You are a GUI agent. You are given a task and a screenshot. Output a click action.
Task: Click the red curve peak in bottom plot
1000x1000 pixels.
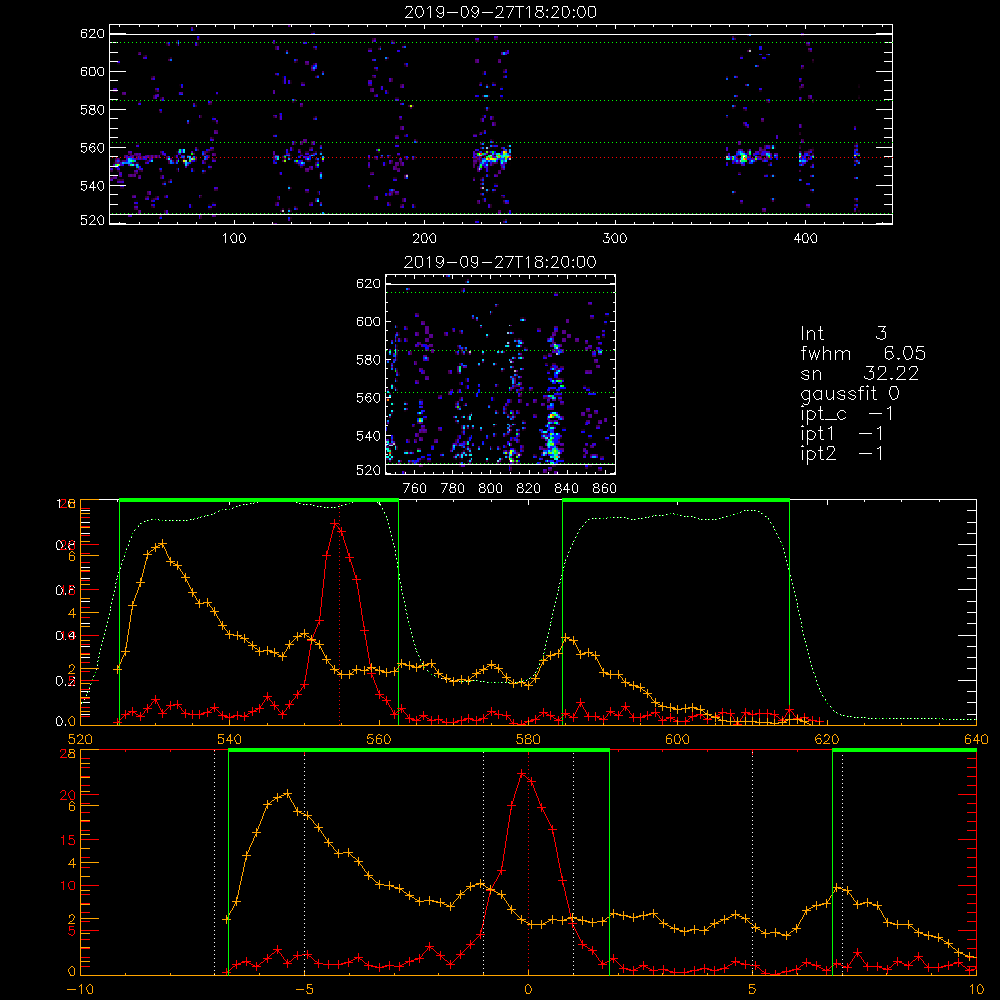522,774
